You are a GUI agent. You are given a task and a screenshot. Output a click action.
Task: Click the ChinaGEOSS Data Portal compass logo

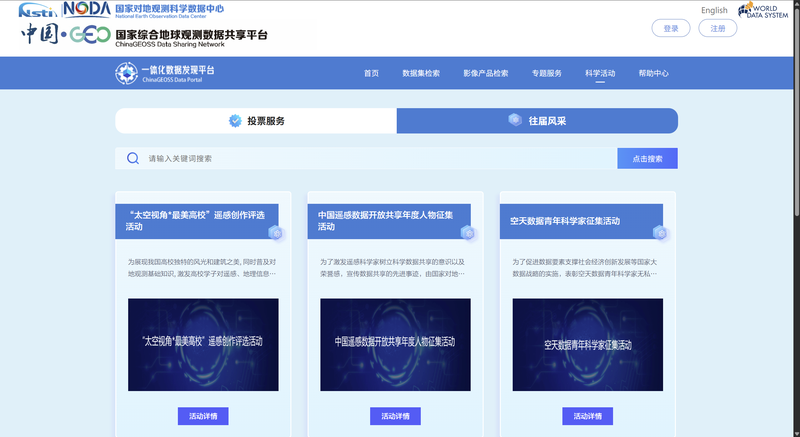click(127, 73)
